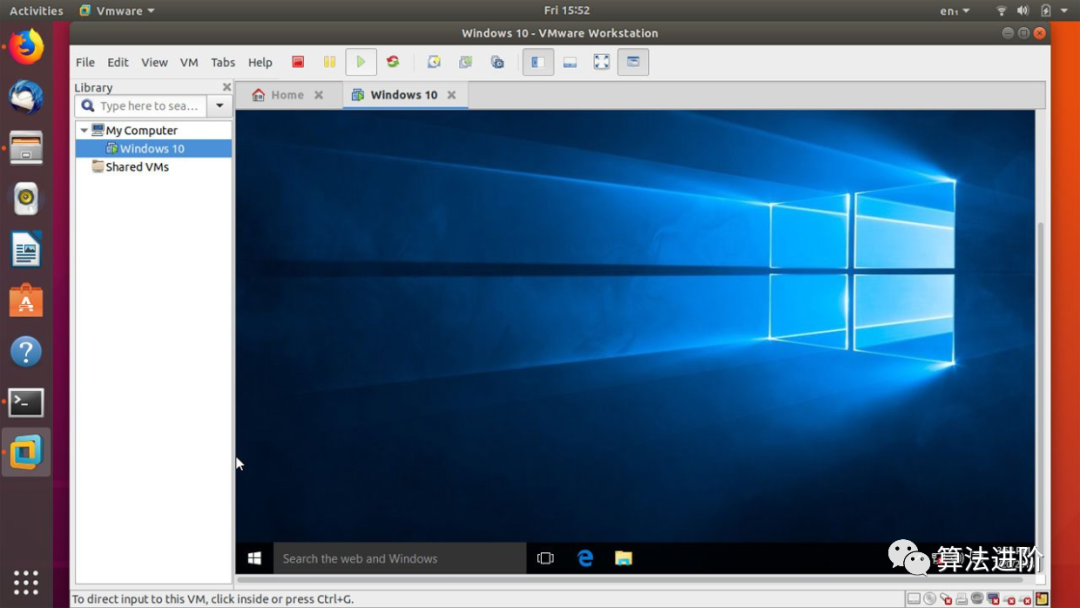1080x608 pixels.
Task: Toggle the thumbnail bar view button
Action: 570,62
